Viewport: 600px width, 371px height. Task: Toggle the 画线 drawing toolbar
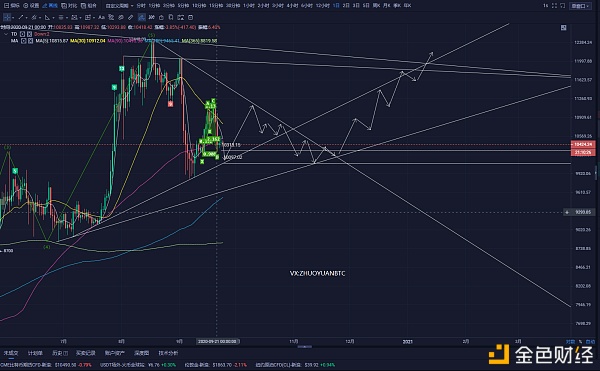[50, 6]
